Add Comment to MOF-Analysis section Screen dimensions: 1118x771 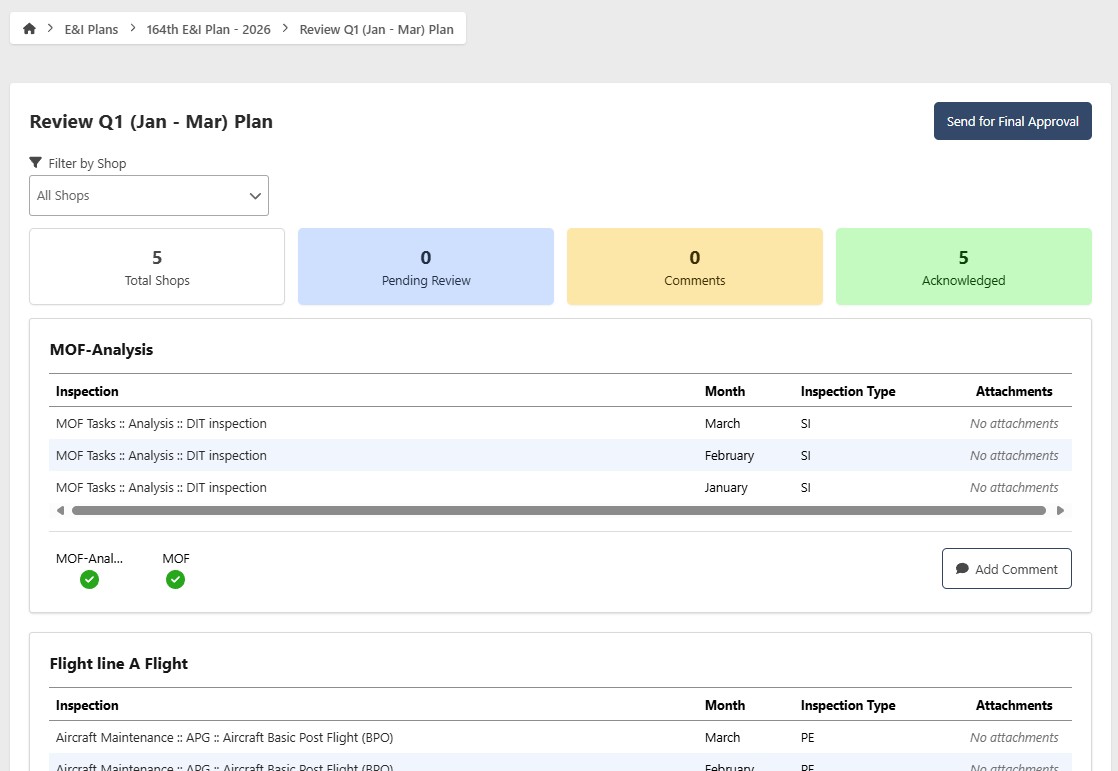[1006, 569]
